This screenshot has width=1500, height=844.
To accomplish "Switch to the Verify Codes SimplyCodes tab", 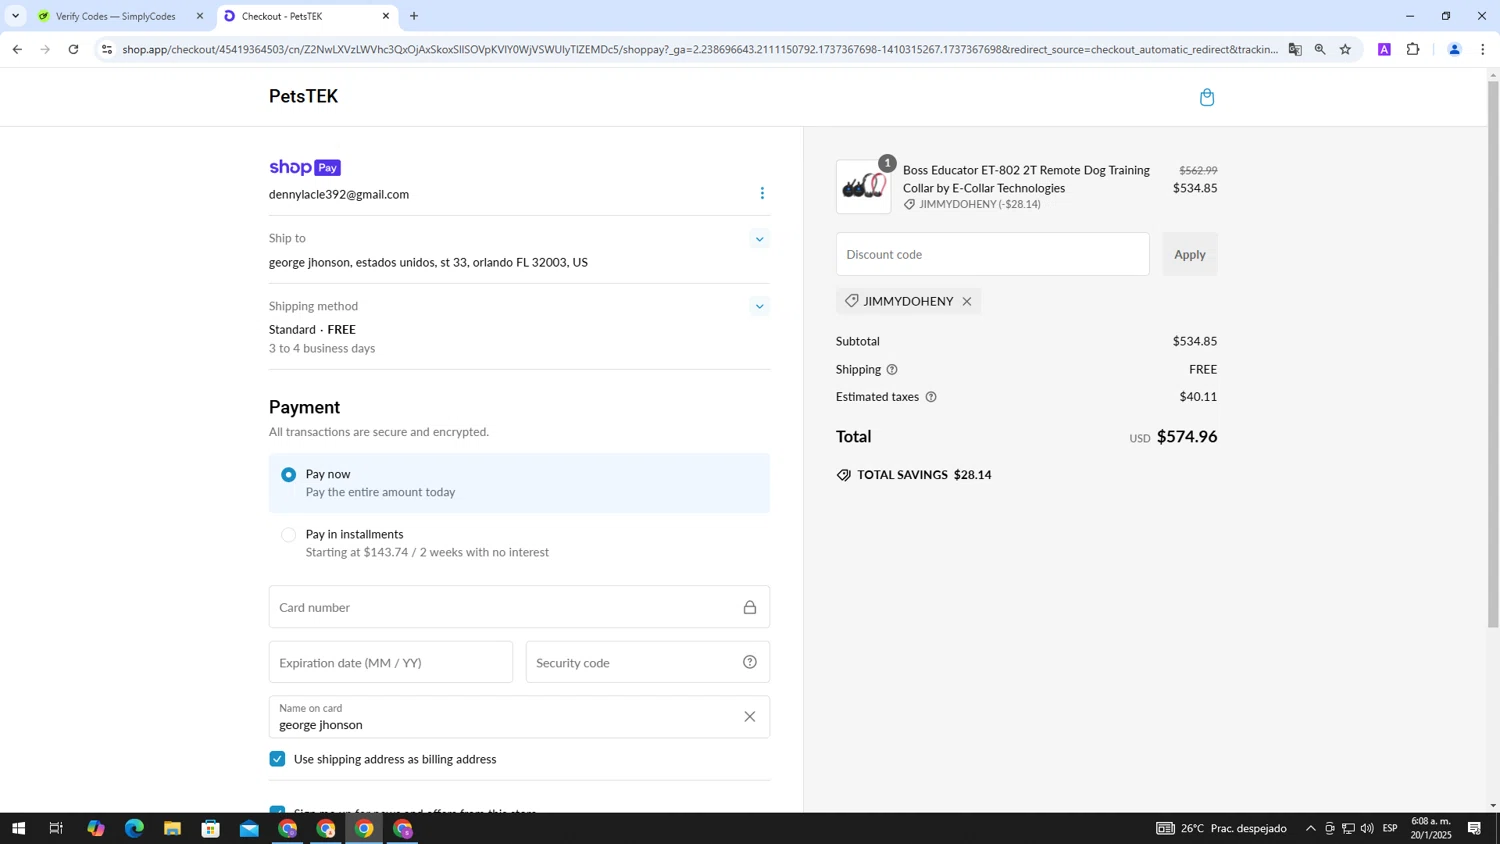I will [115, 16].
